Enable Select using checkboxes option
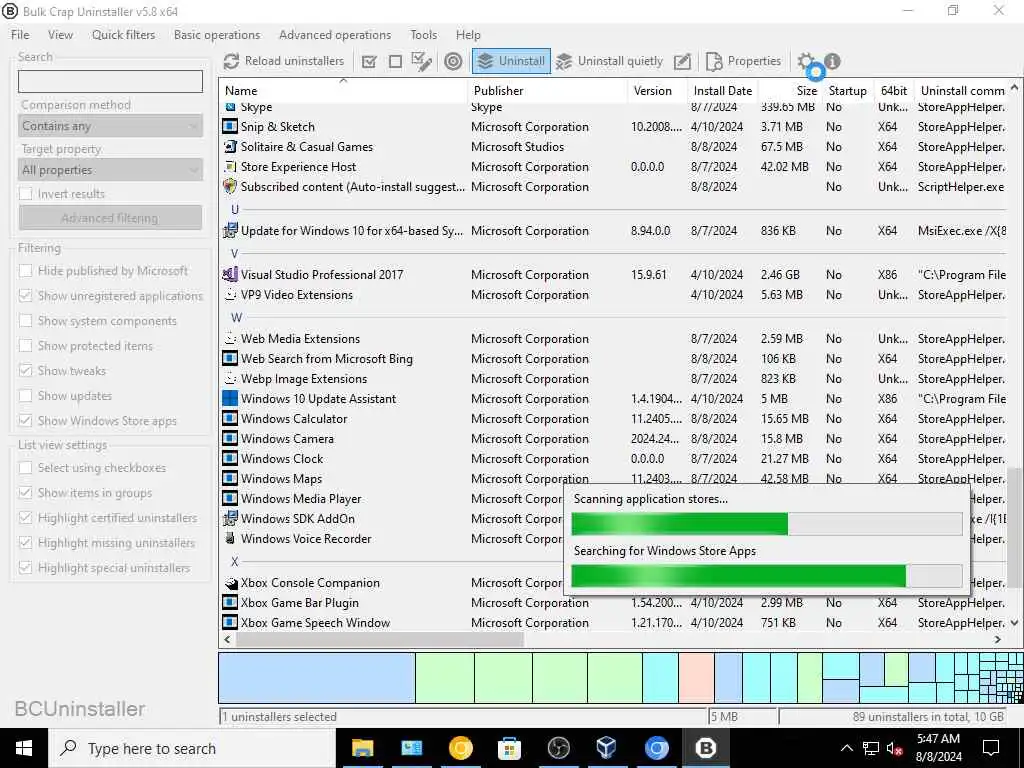Viewport: 1024px width, 768px height. pyautogui.click(x=25, y=468)
